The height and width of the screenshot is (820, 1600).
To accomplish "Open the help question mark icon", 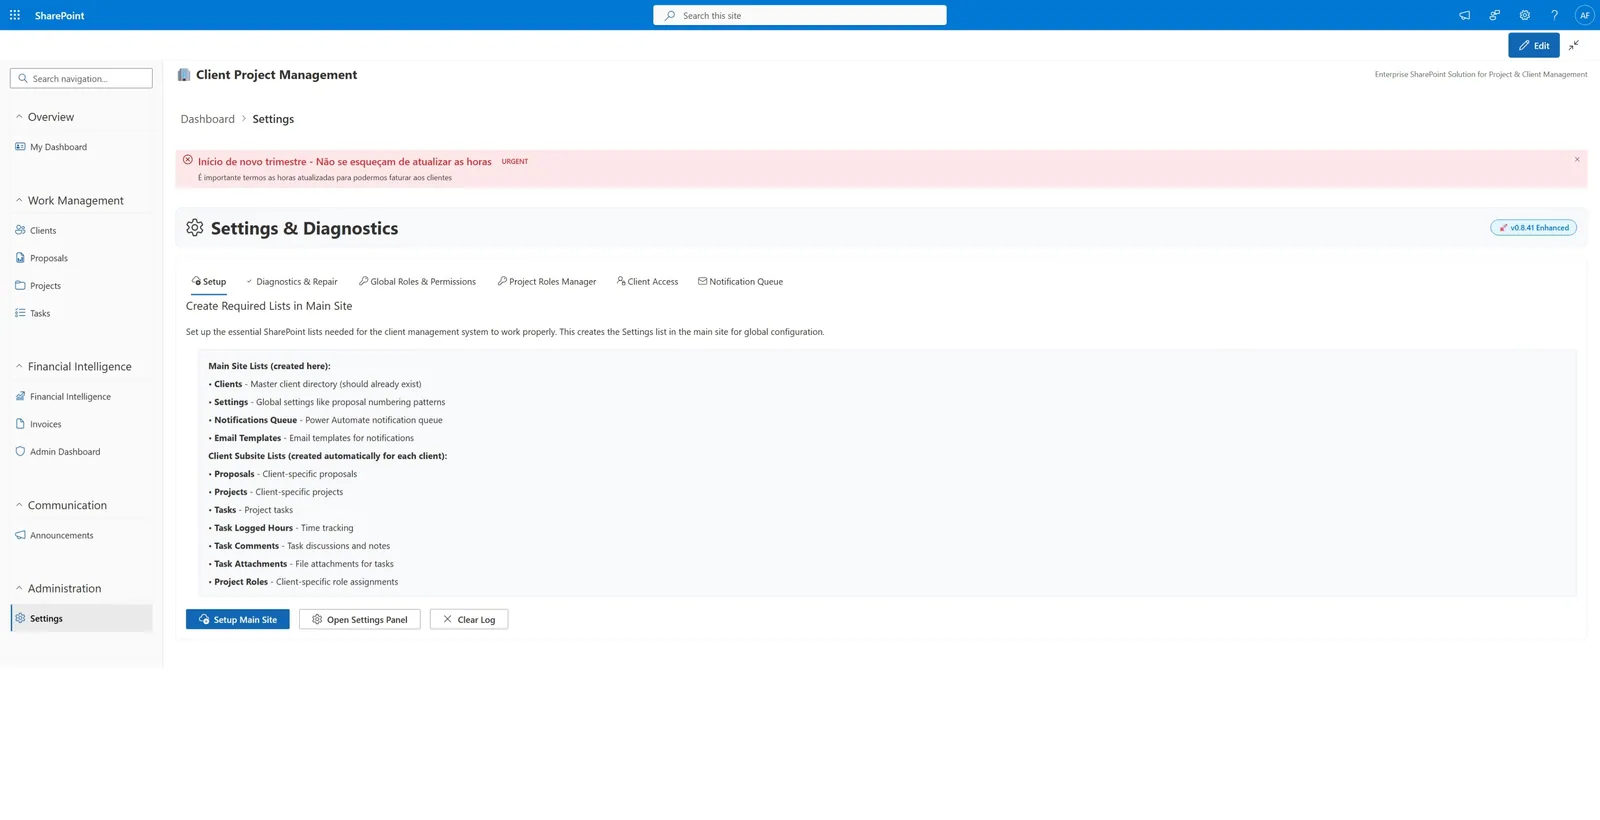I will (x=1554, y=15).
